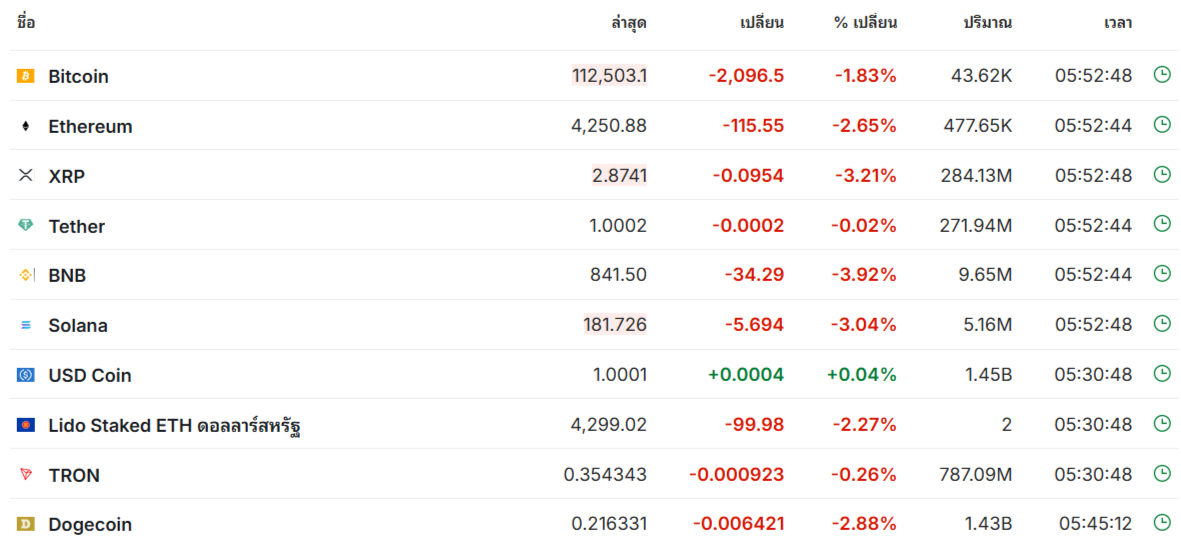Click the Ethereum diamond logo icon
The width and height of the screenshot is (1181, 546).
(x=26, y=126)
